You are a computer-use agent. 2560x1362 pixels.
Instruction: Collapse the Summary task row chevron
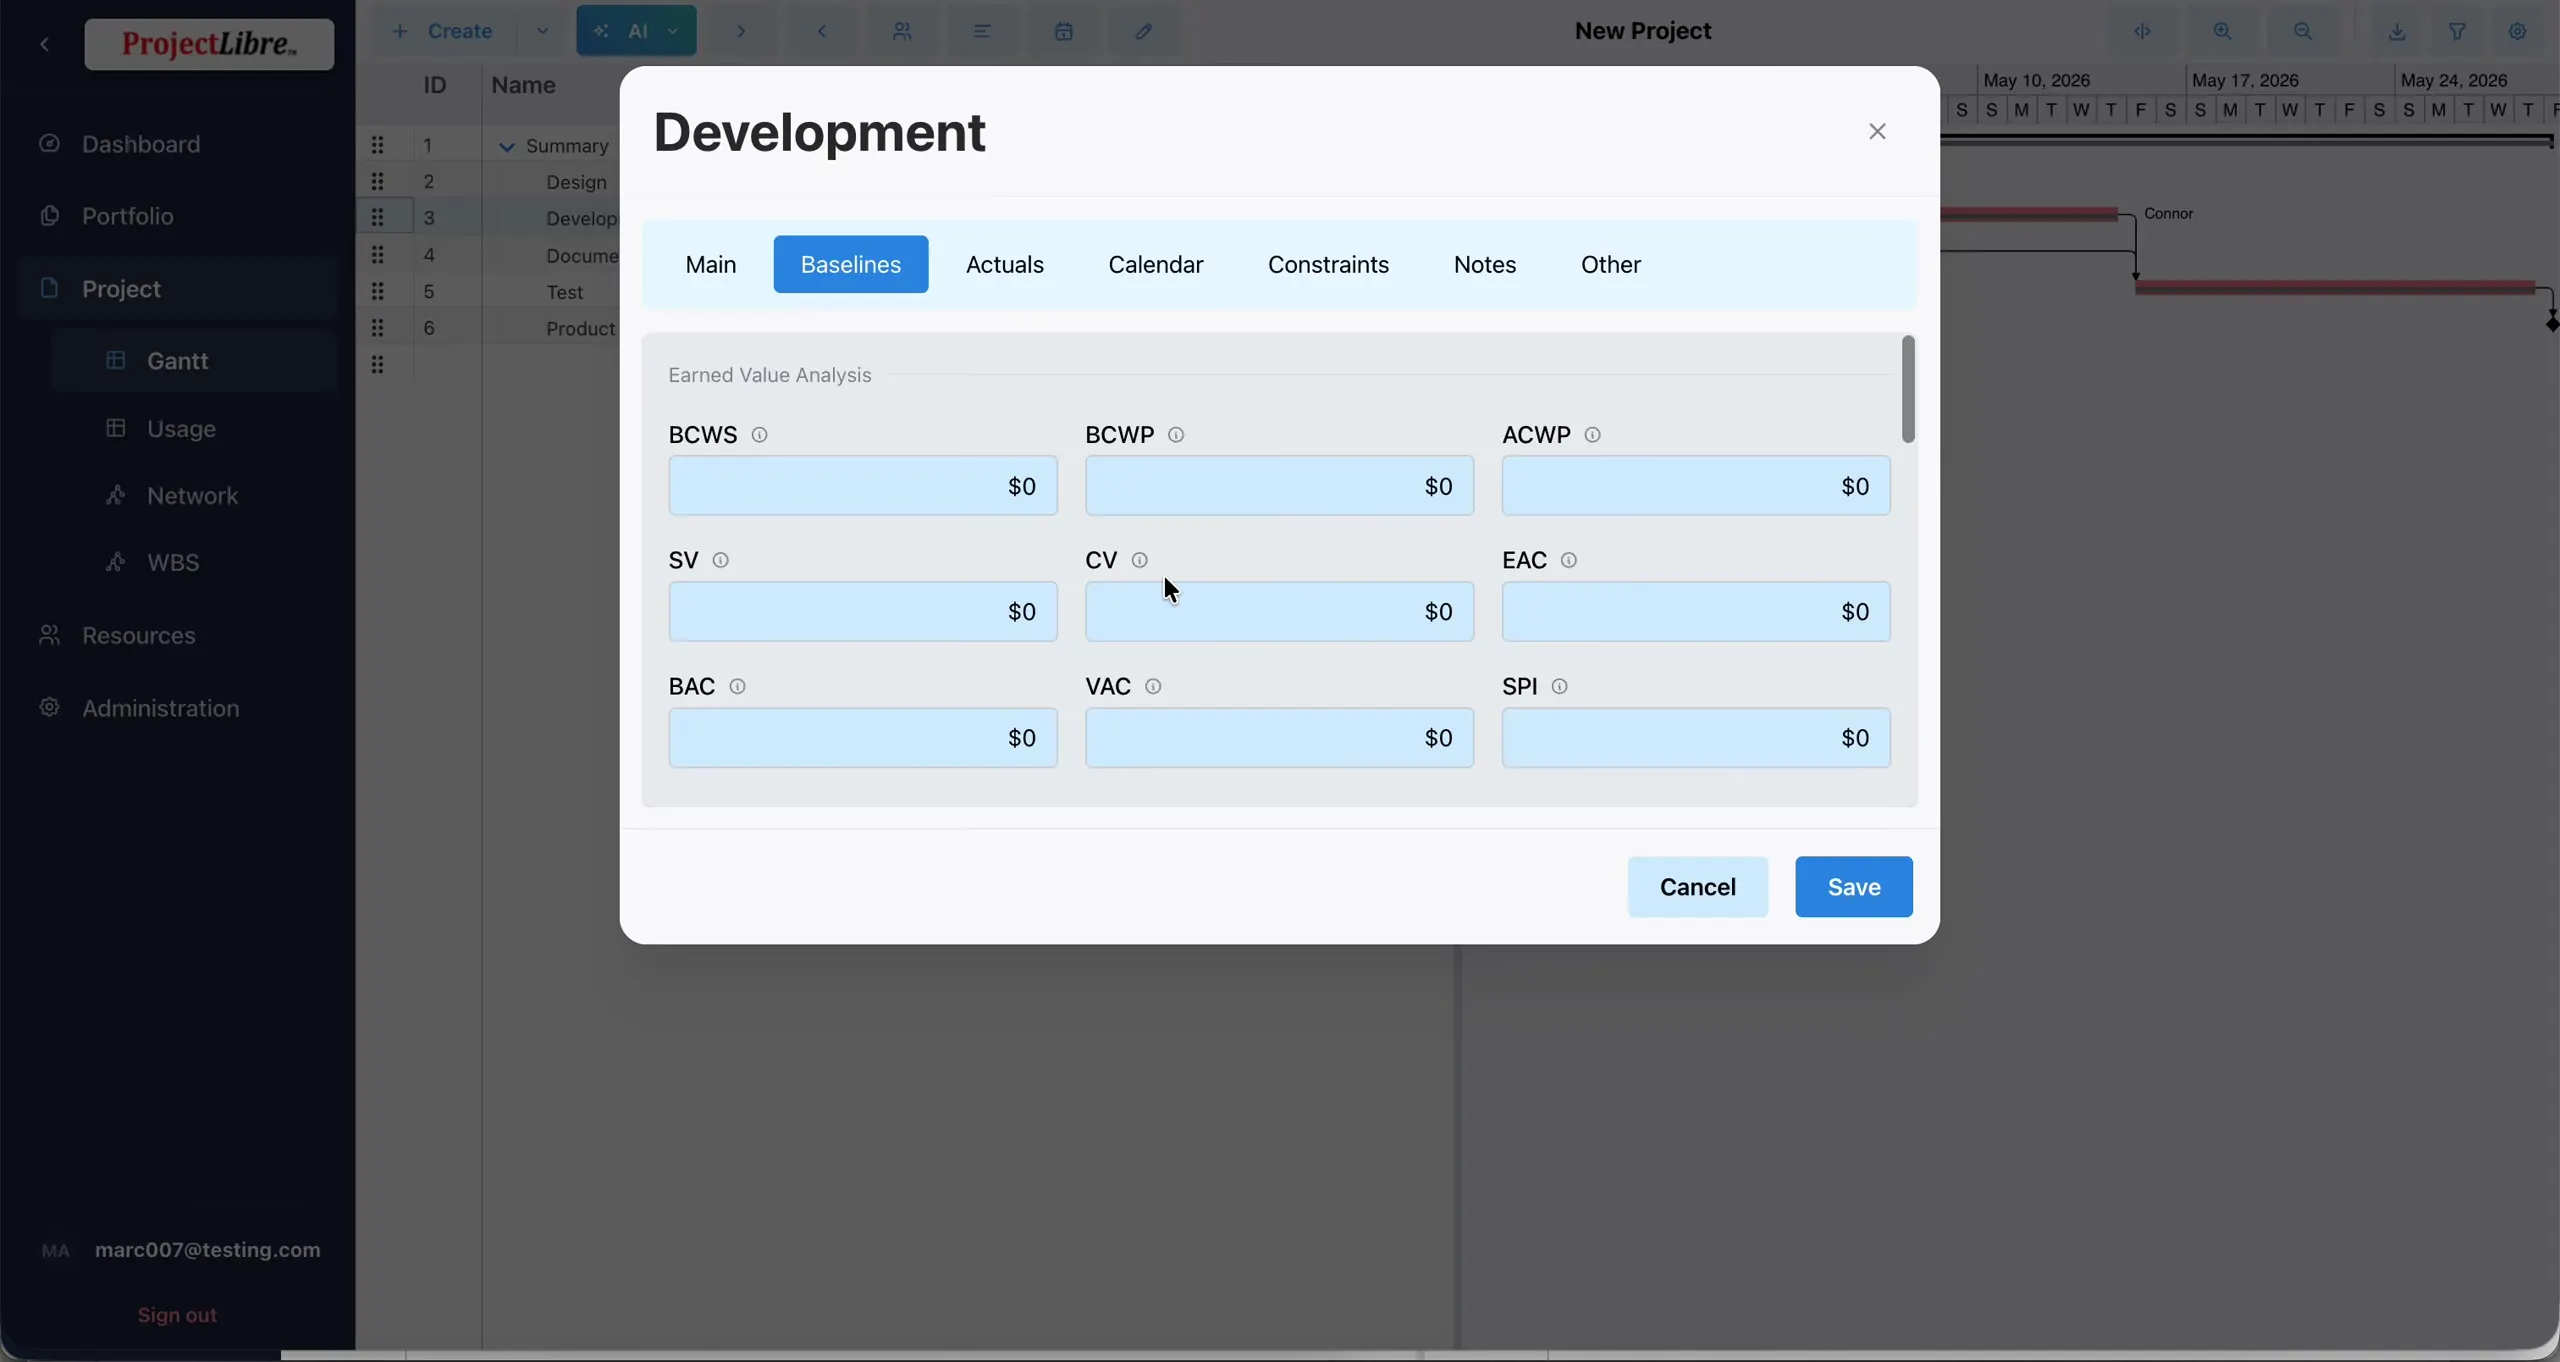507,147
